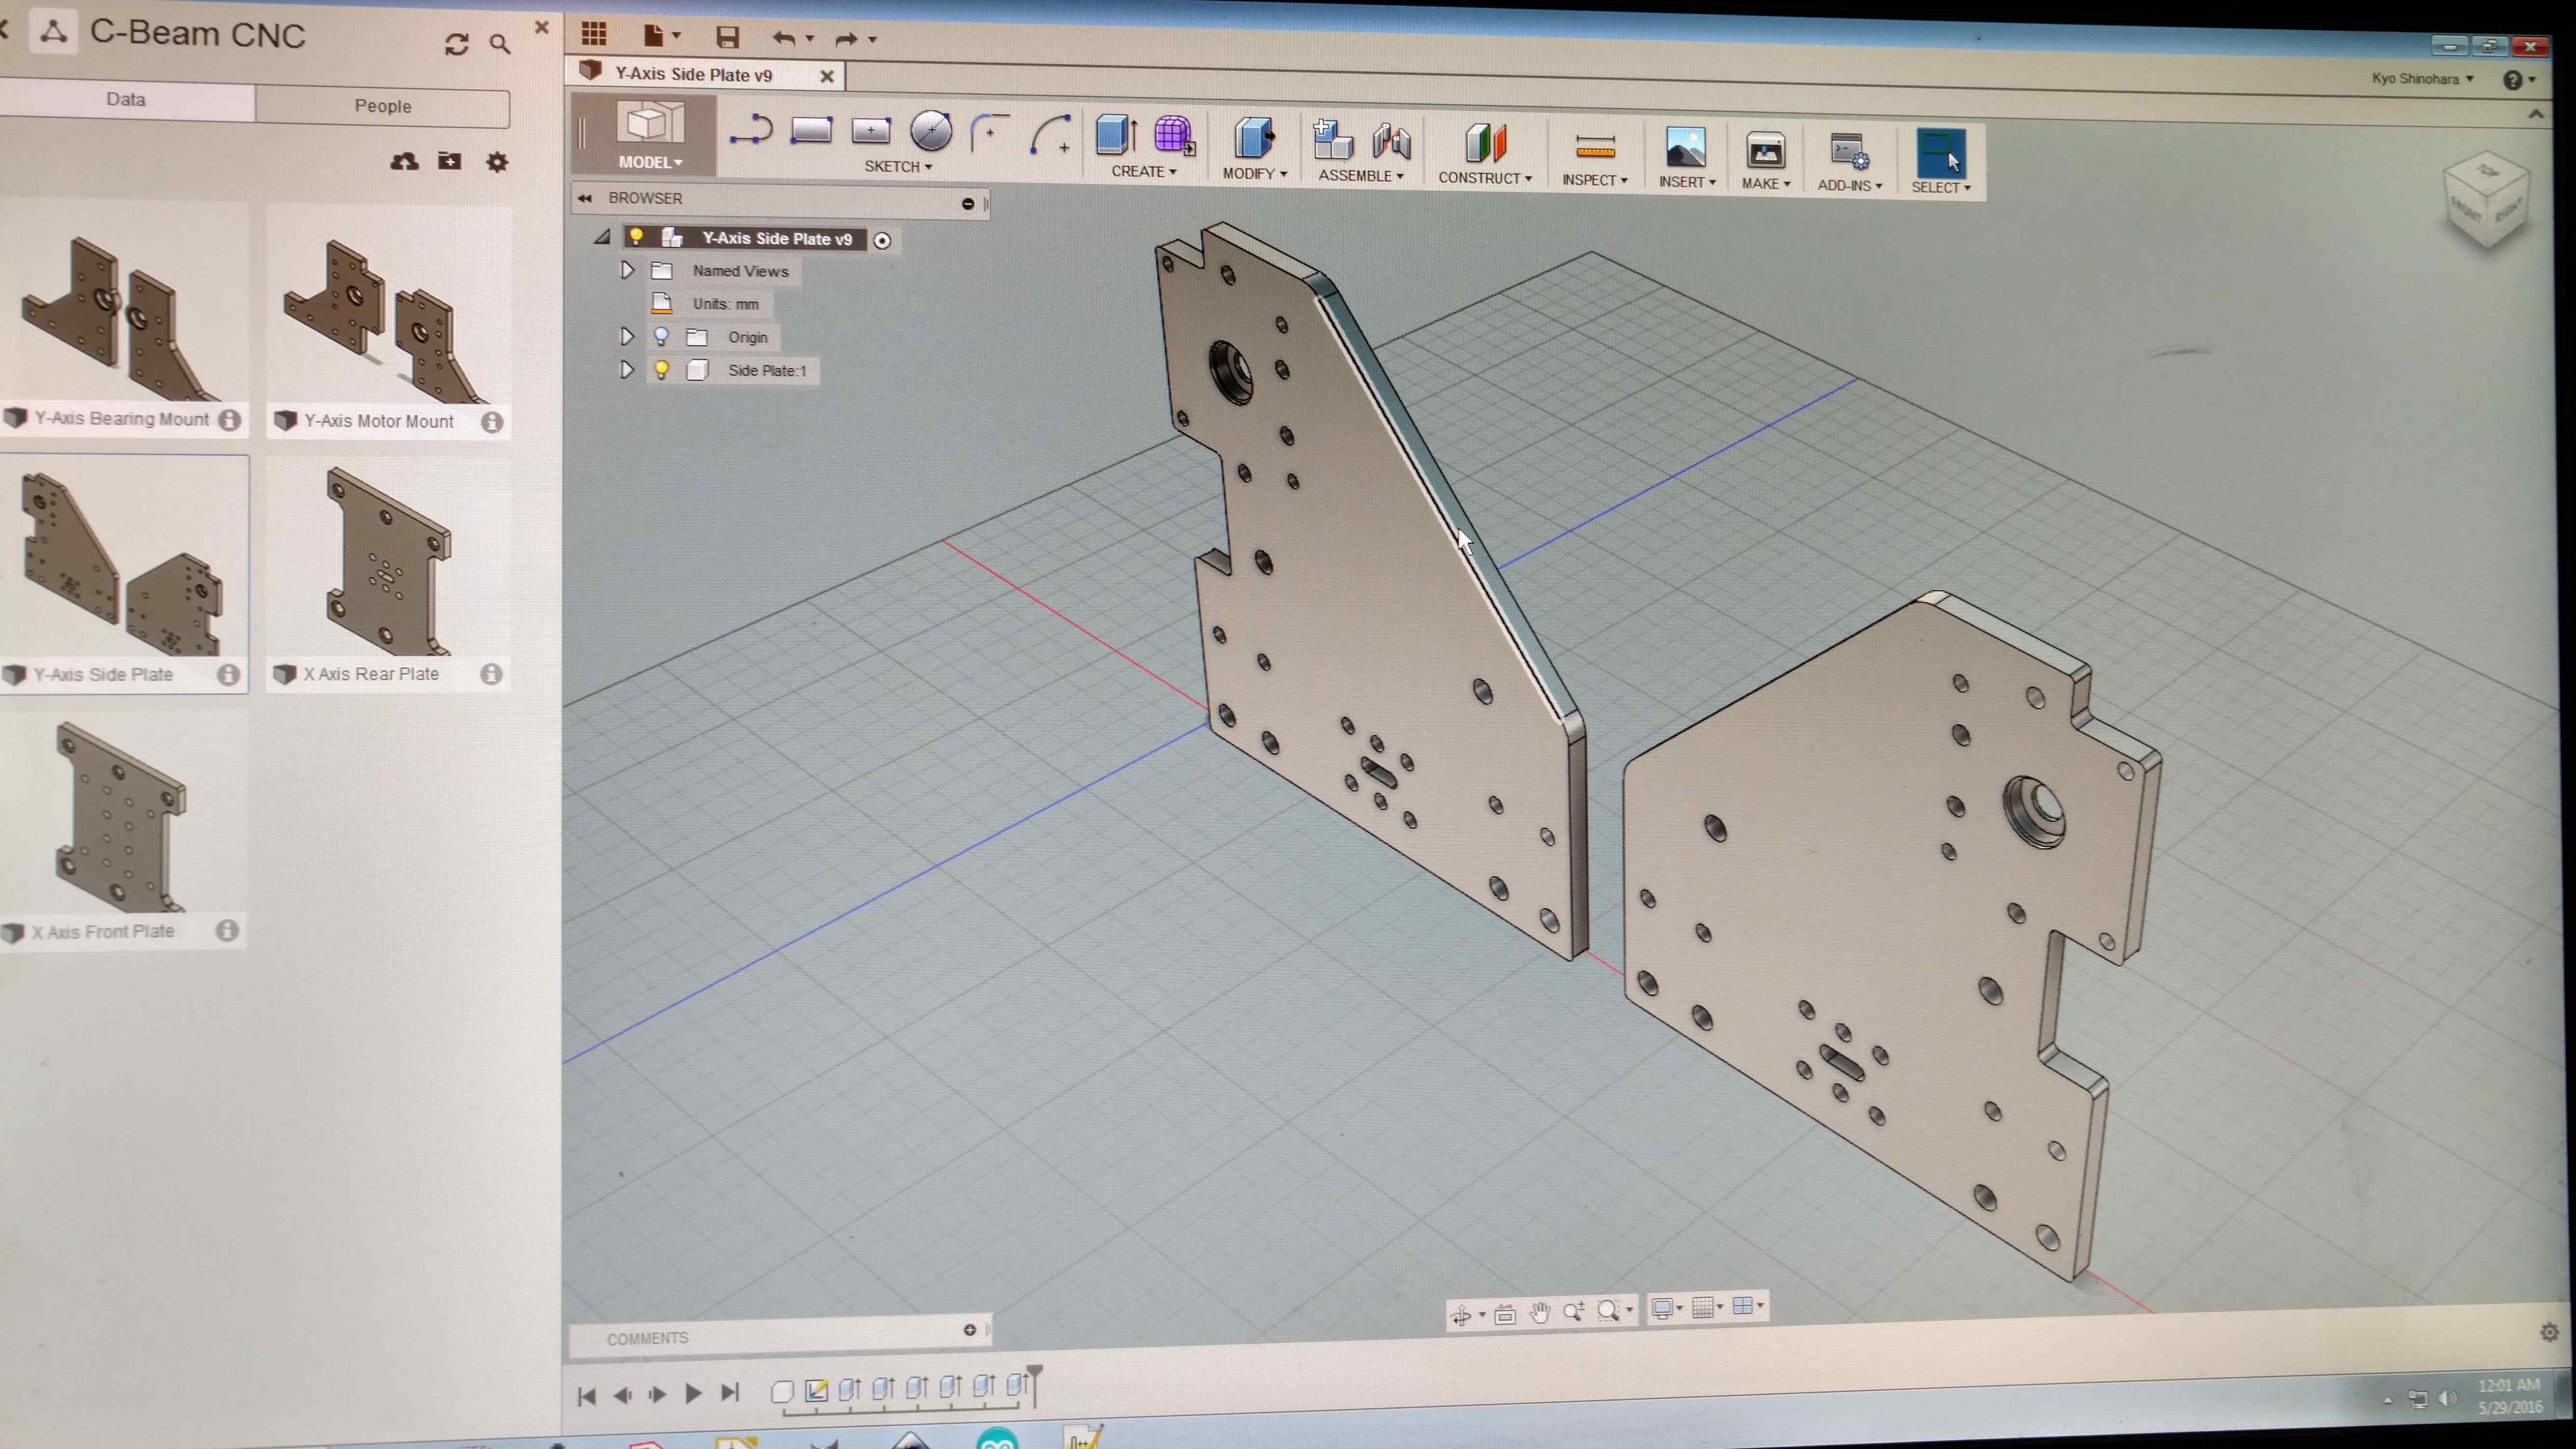
Task: Select the Circle sketch tool
Action: pyautogui.click(x=931, y=130)
